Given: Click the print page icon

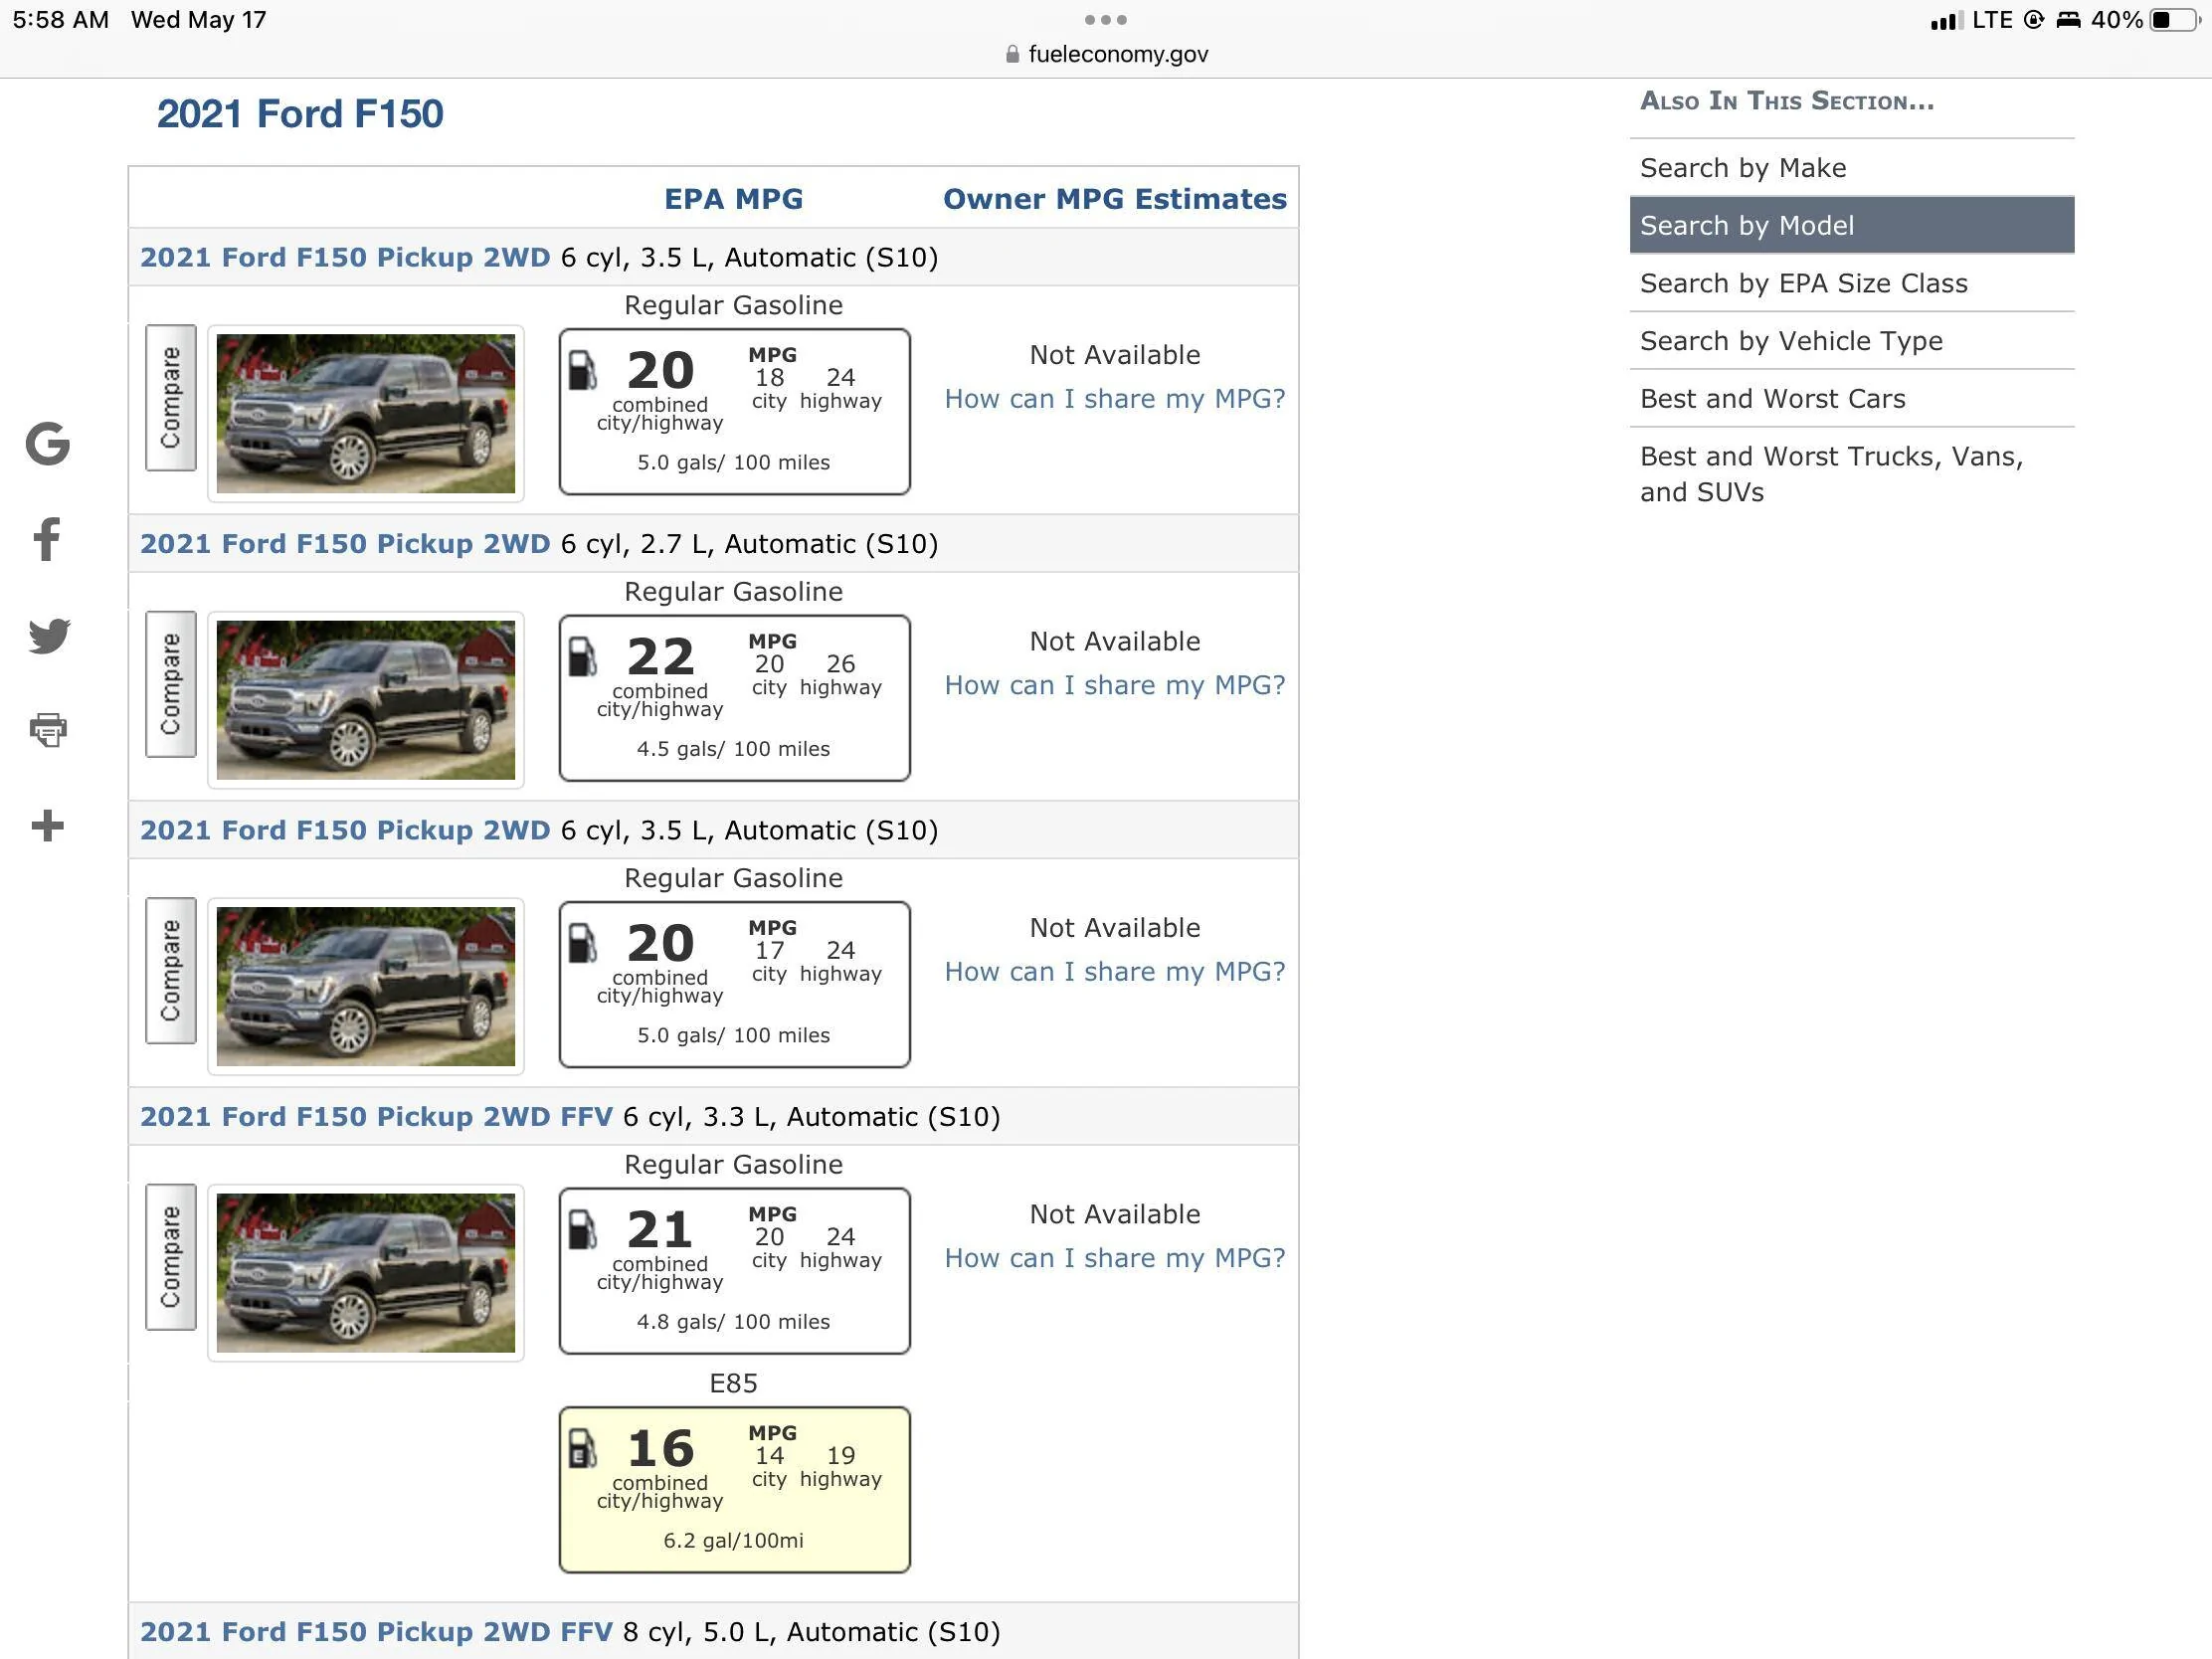Looking at the screenshot, I should point(48,730).
